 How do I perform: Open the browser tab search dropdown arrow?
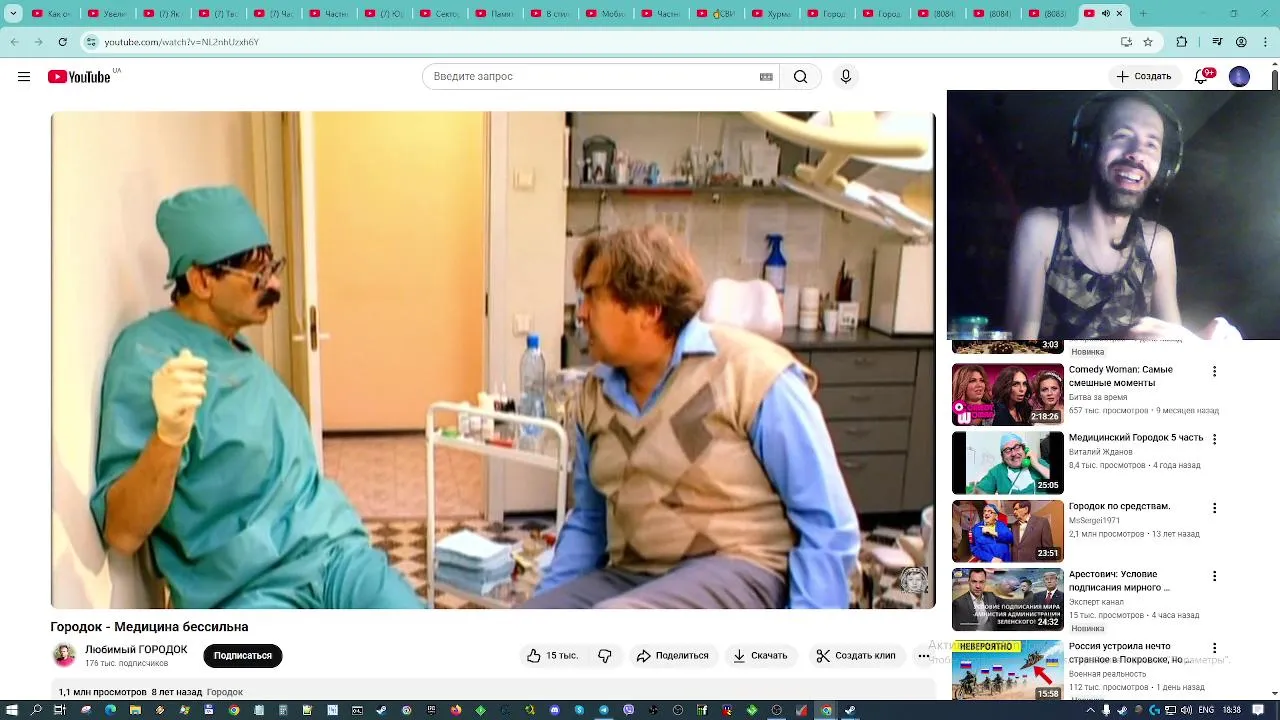[13, 14]
